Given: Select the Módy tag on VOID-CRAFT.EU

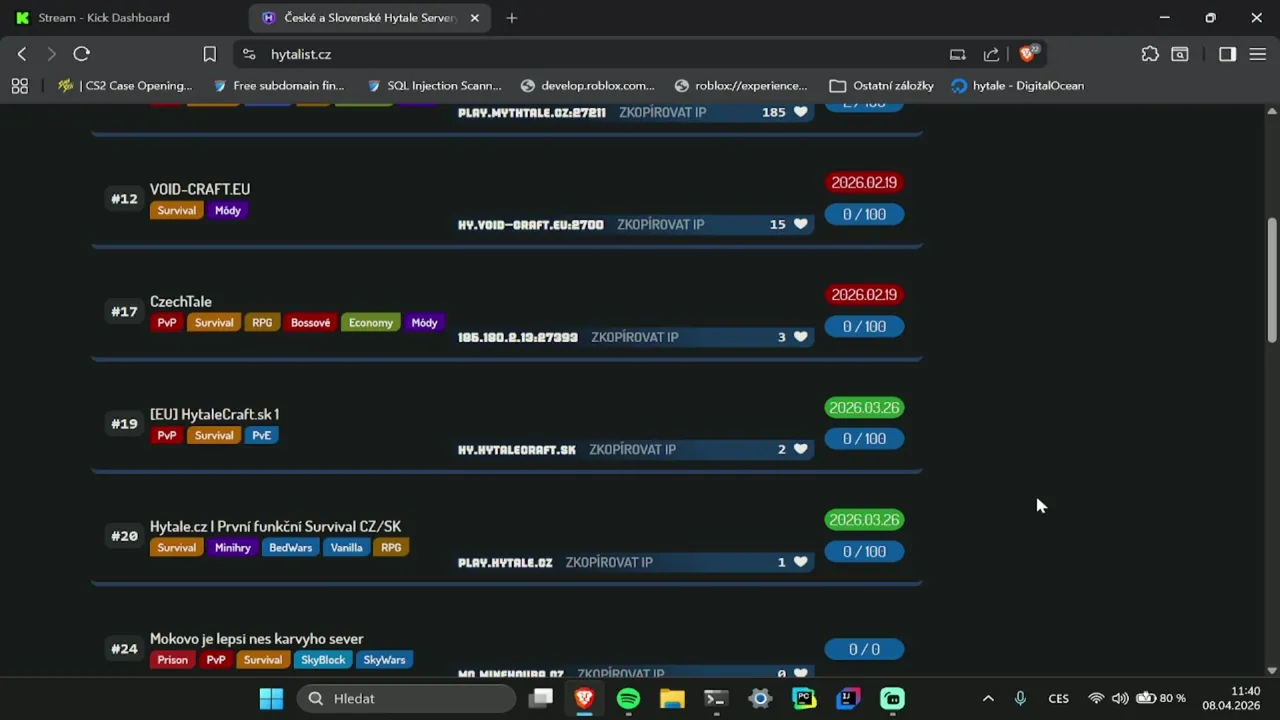Looking at the screenshot, I should click(x=228, y=210).
